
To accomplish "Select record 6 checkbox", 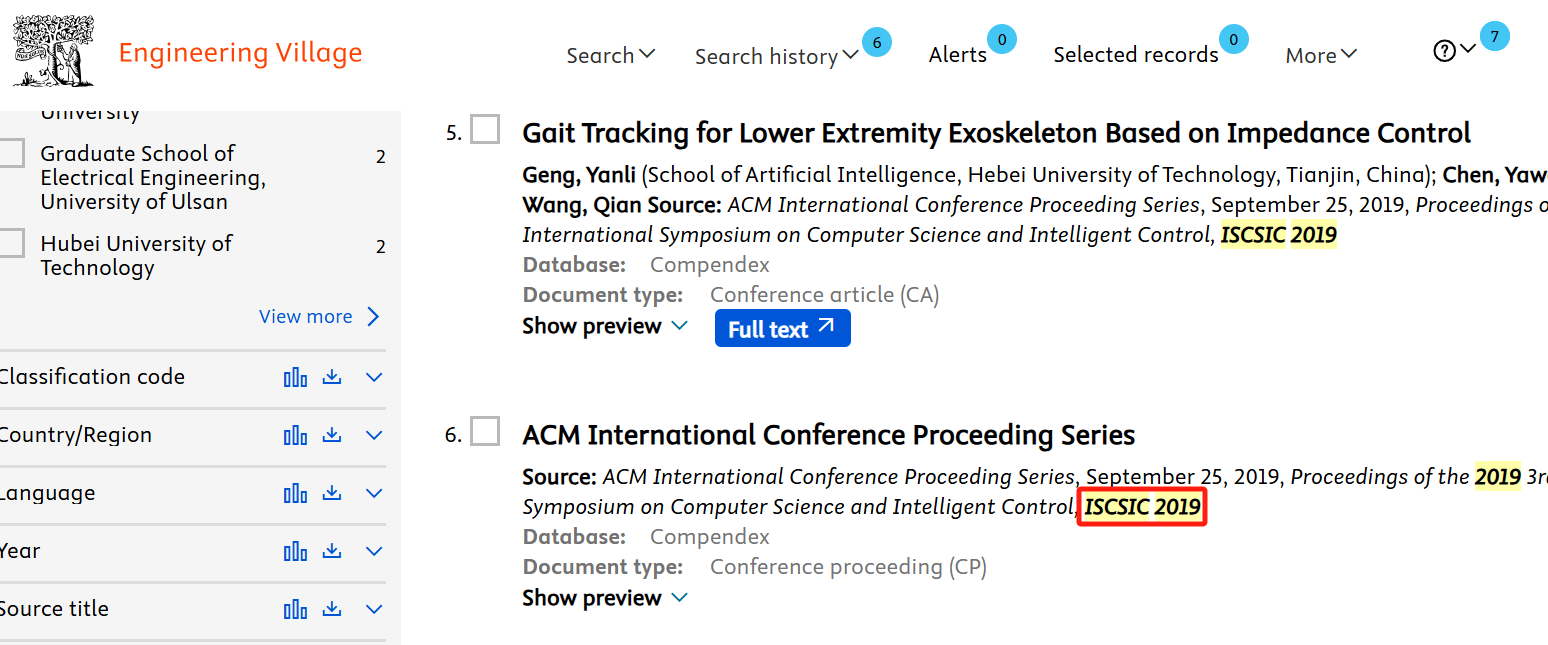I will 485,432.
